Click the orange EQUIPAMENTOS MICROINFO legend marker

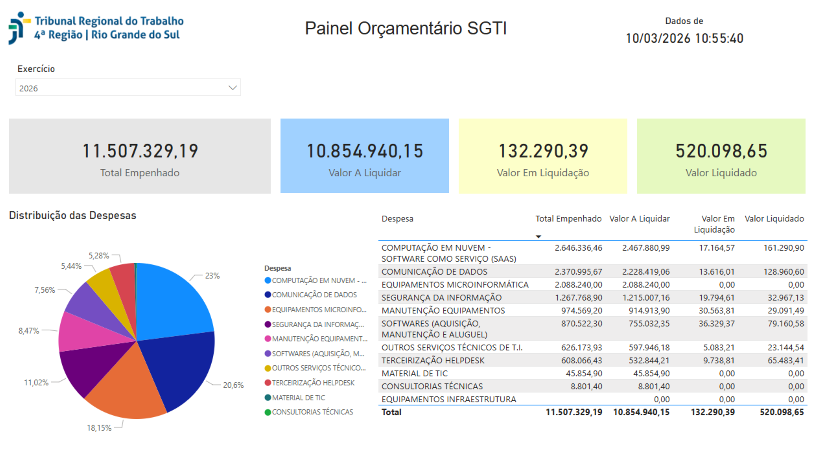tap(268, 309)
